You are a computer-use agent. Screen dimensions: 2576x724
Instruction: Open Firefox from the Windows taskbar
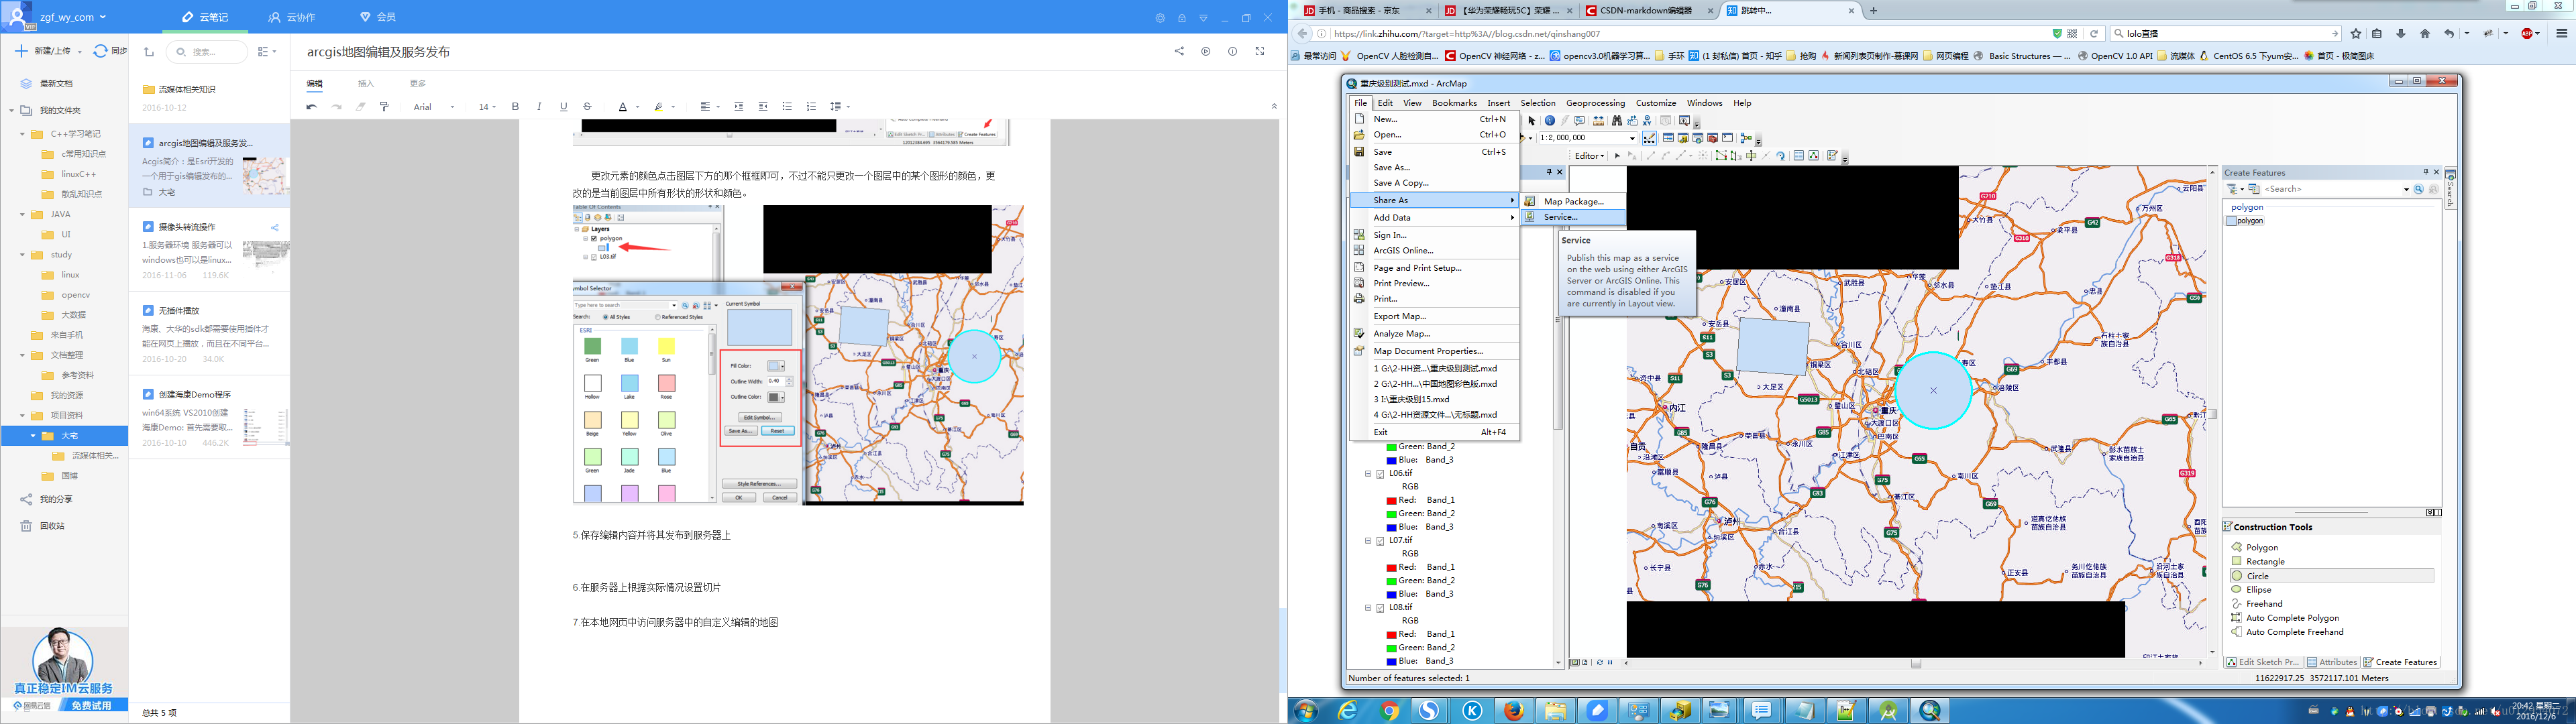[1514, 711]
